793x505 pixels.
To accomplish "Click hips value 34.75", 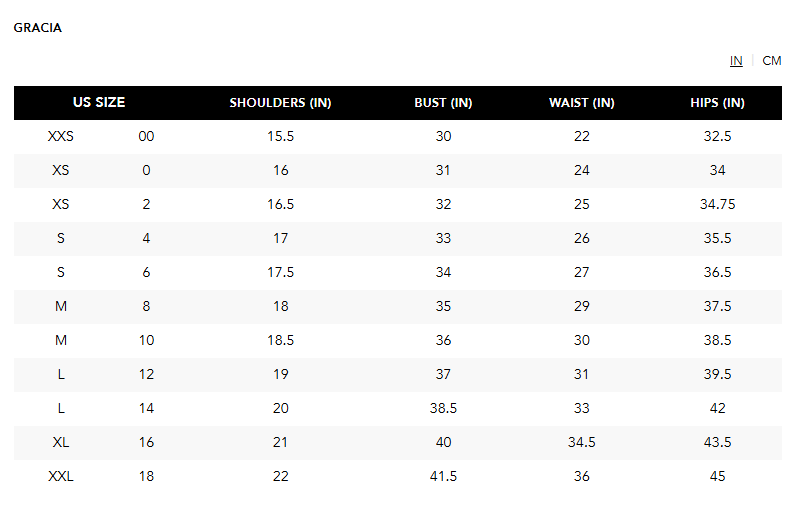I will [717, 204].
